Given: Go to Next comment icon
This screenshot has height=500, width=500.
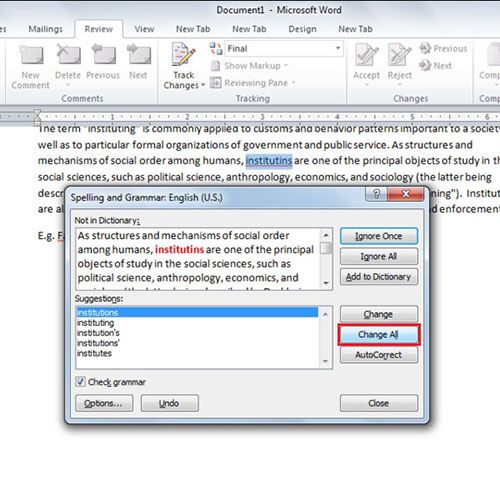Looking at the screenshot, I should (x=139, y=54).
